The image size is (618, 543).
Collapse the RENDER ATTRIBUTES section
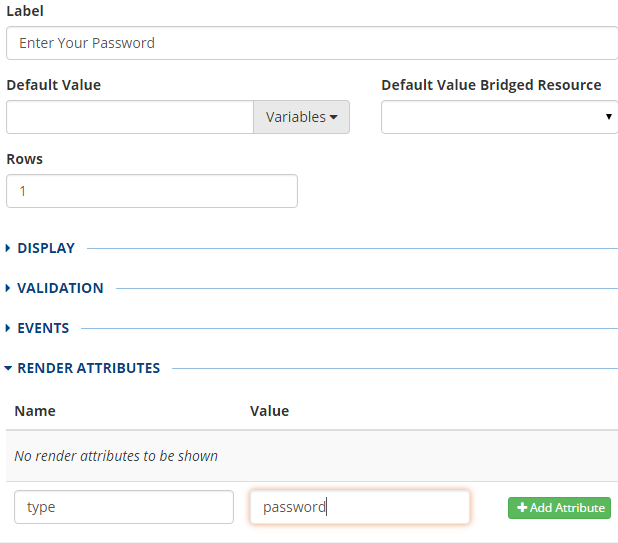tap(88, 368)
